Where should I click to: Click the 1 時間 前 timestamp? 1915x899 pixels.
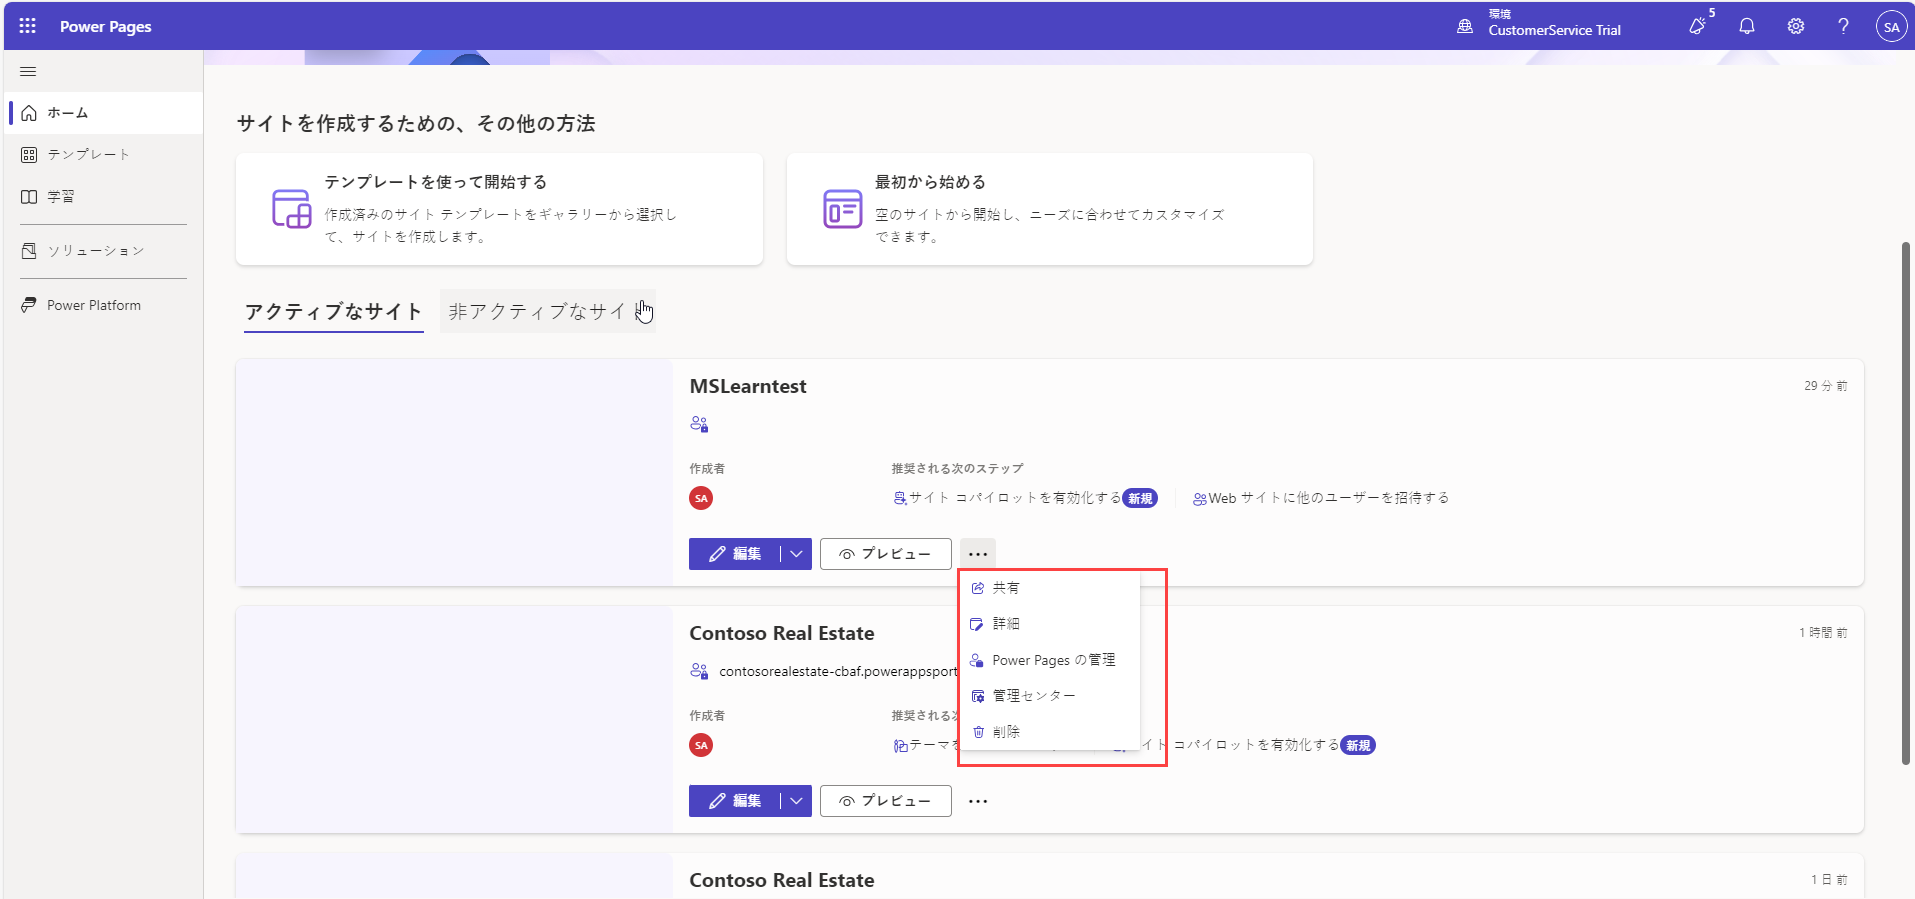(1823, 633)
